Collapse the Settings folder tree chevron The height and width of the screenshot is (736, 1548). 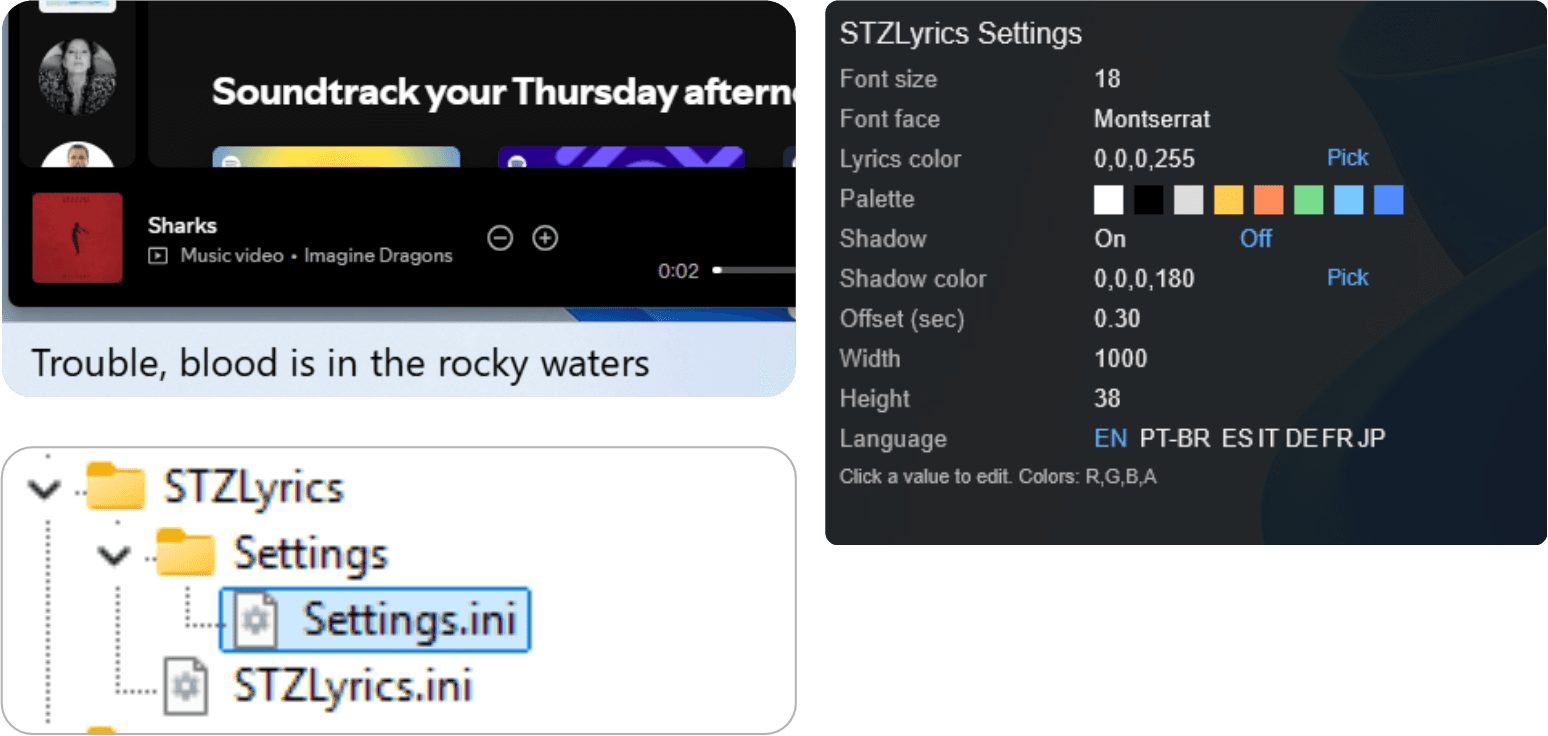tap(116, 555)
